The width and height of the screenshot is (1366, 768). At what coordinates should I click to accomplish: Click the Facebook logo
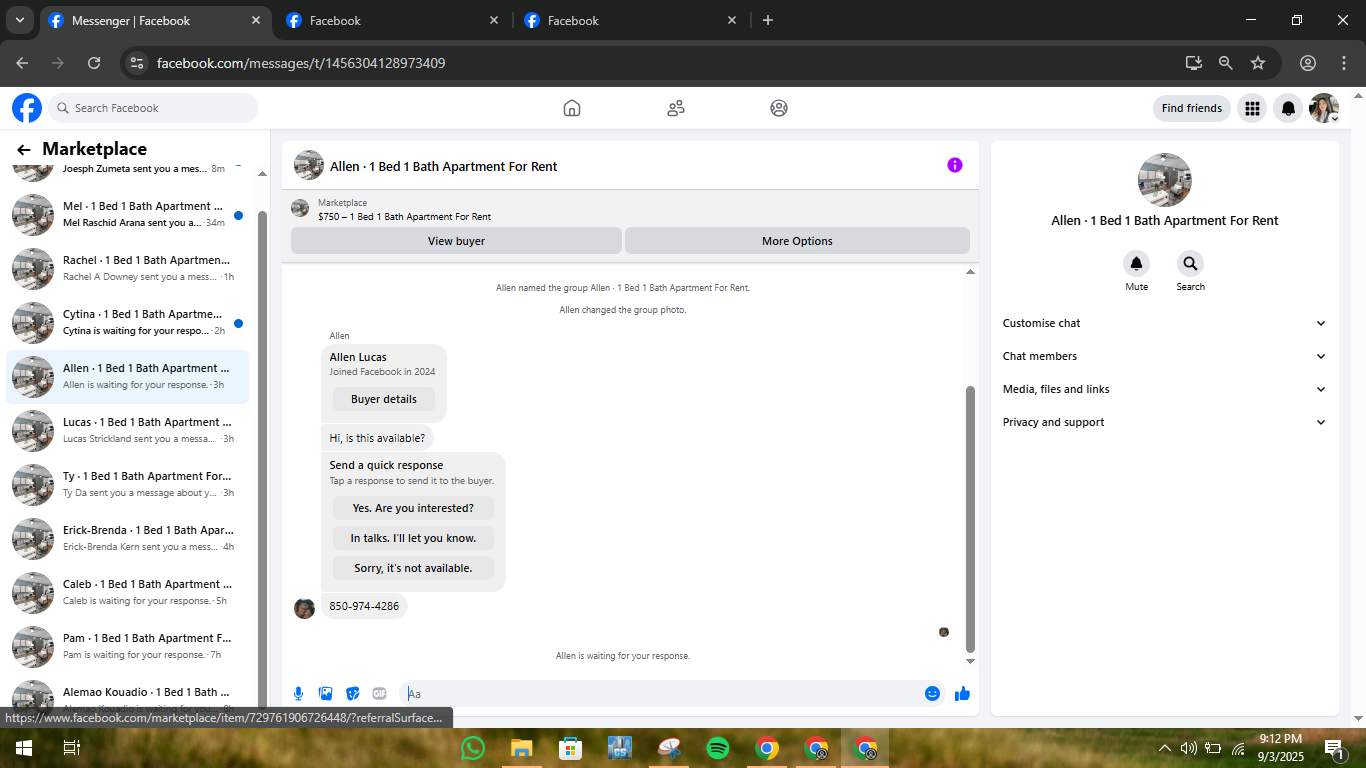(27, 108)
